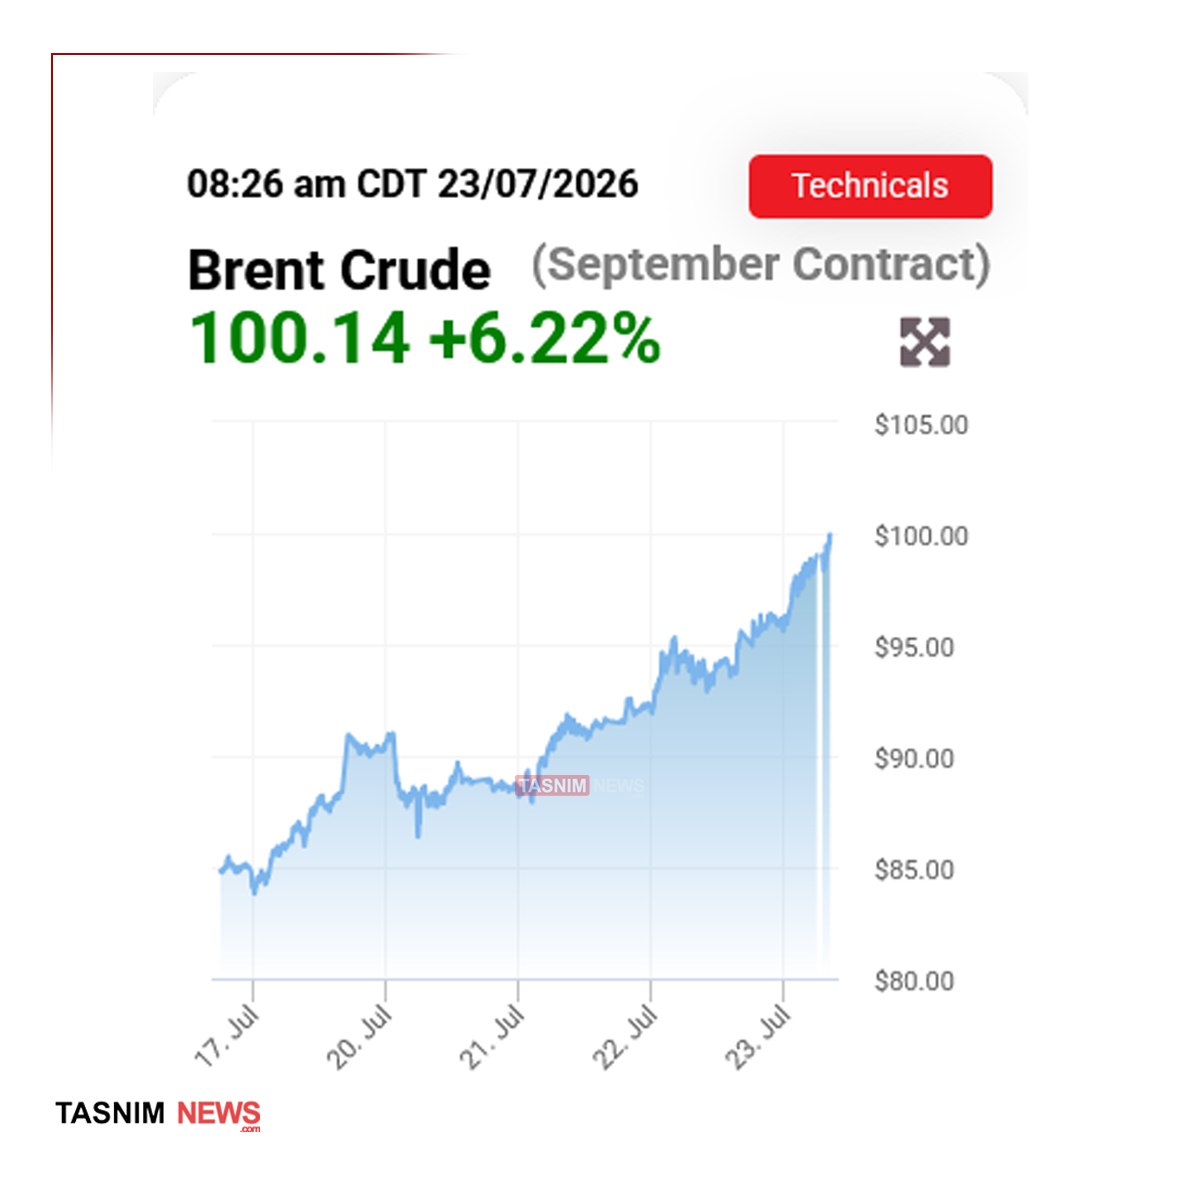This screenshot has height=1181, width=1181.
Task: Click the 23. Jul axis label
Action: tap(758, 1036)
